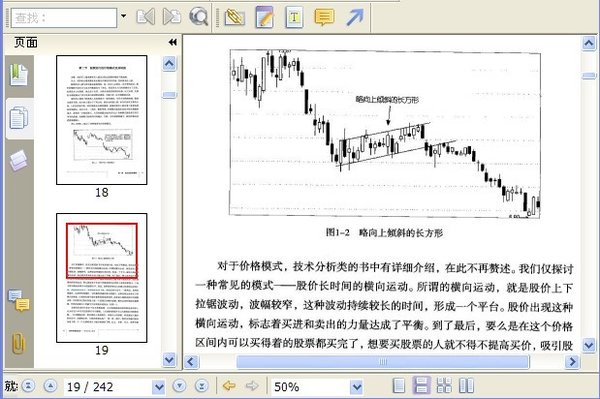Screen dimensions: 600x399
Task: Open the advanced search magnifier icon
Action: (199, 17)
